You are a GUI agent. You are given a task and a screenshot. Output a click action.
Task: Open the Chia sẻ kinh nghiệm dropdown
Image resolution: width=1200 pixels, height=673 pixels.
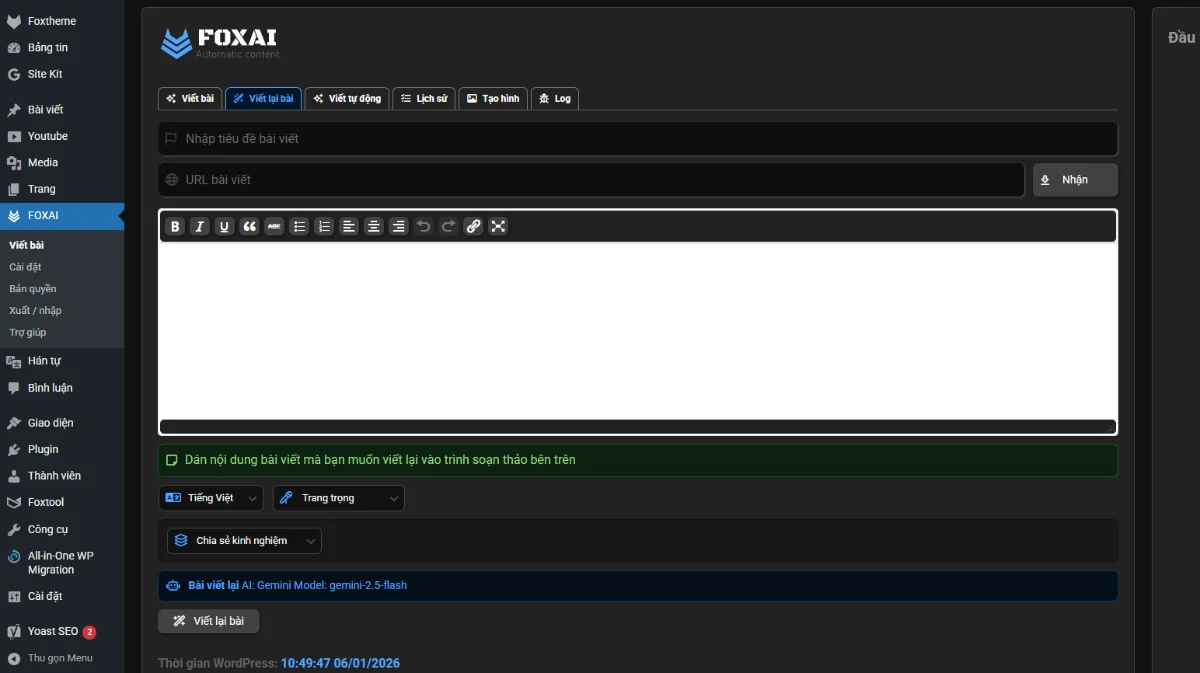pos(243,540)
